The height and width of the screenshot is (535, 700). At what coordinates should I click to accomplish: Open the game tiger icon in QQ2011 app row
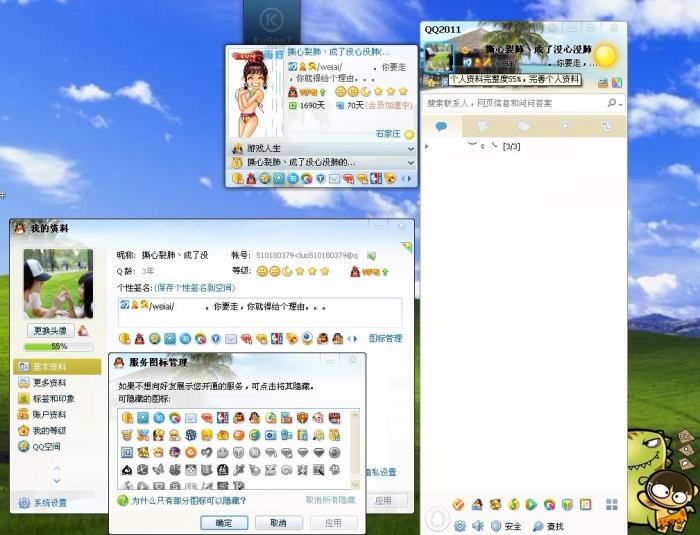pos(495,505)
